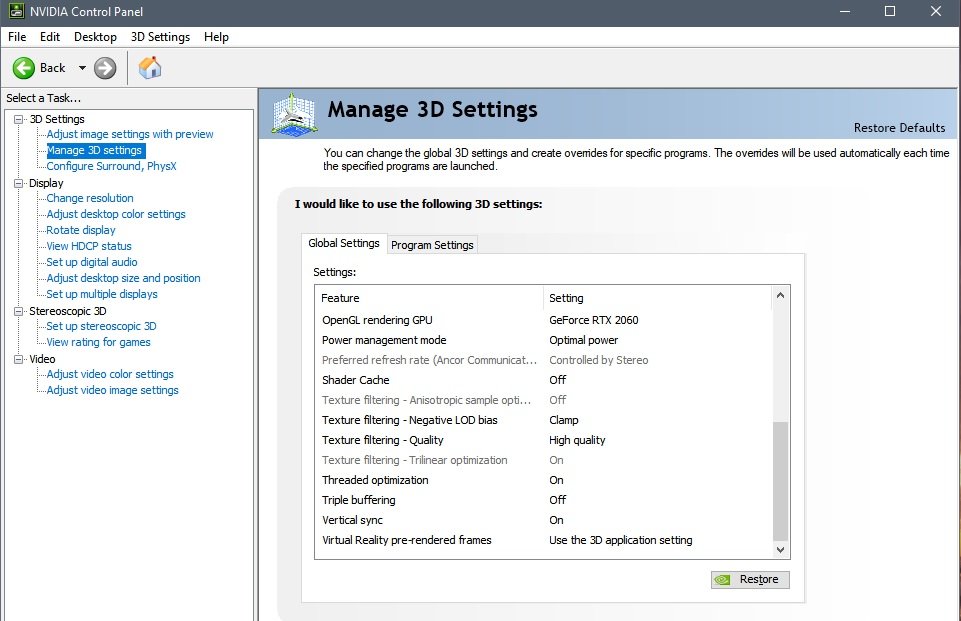Select the Stereoscopic 3D tree category label
Image resolution: width=961 pixels, height=621 pixels.
(67, 311)
